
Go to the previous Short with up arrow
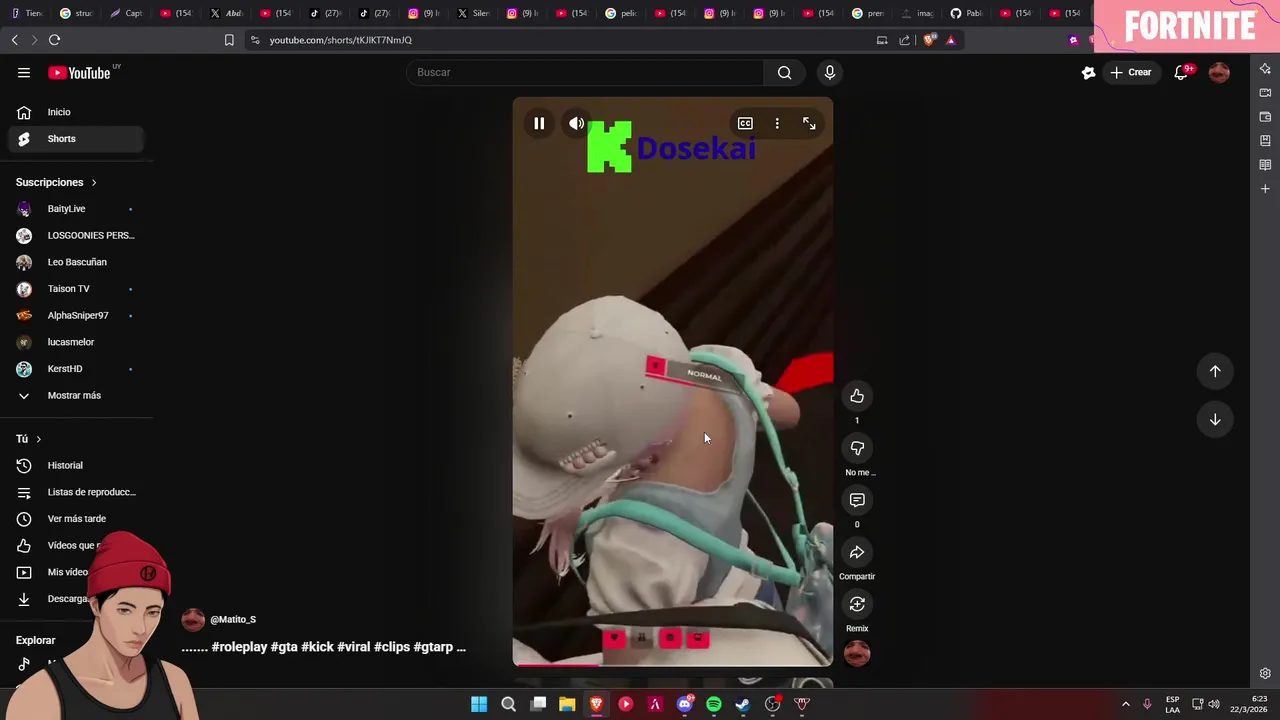click(x=1215, y=371)
